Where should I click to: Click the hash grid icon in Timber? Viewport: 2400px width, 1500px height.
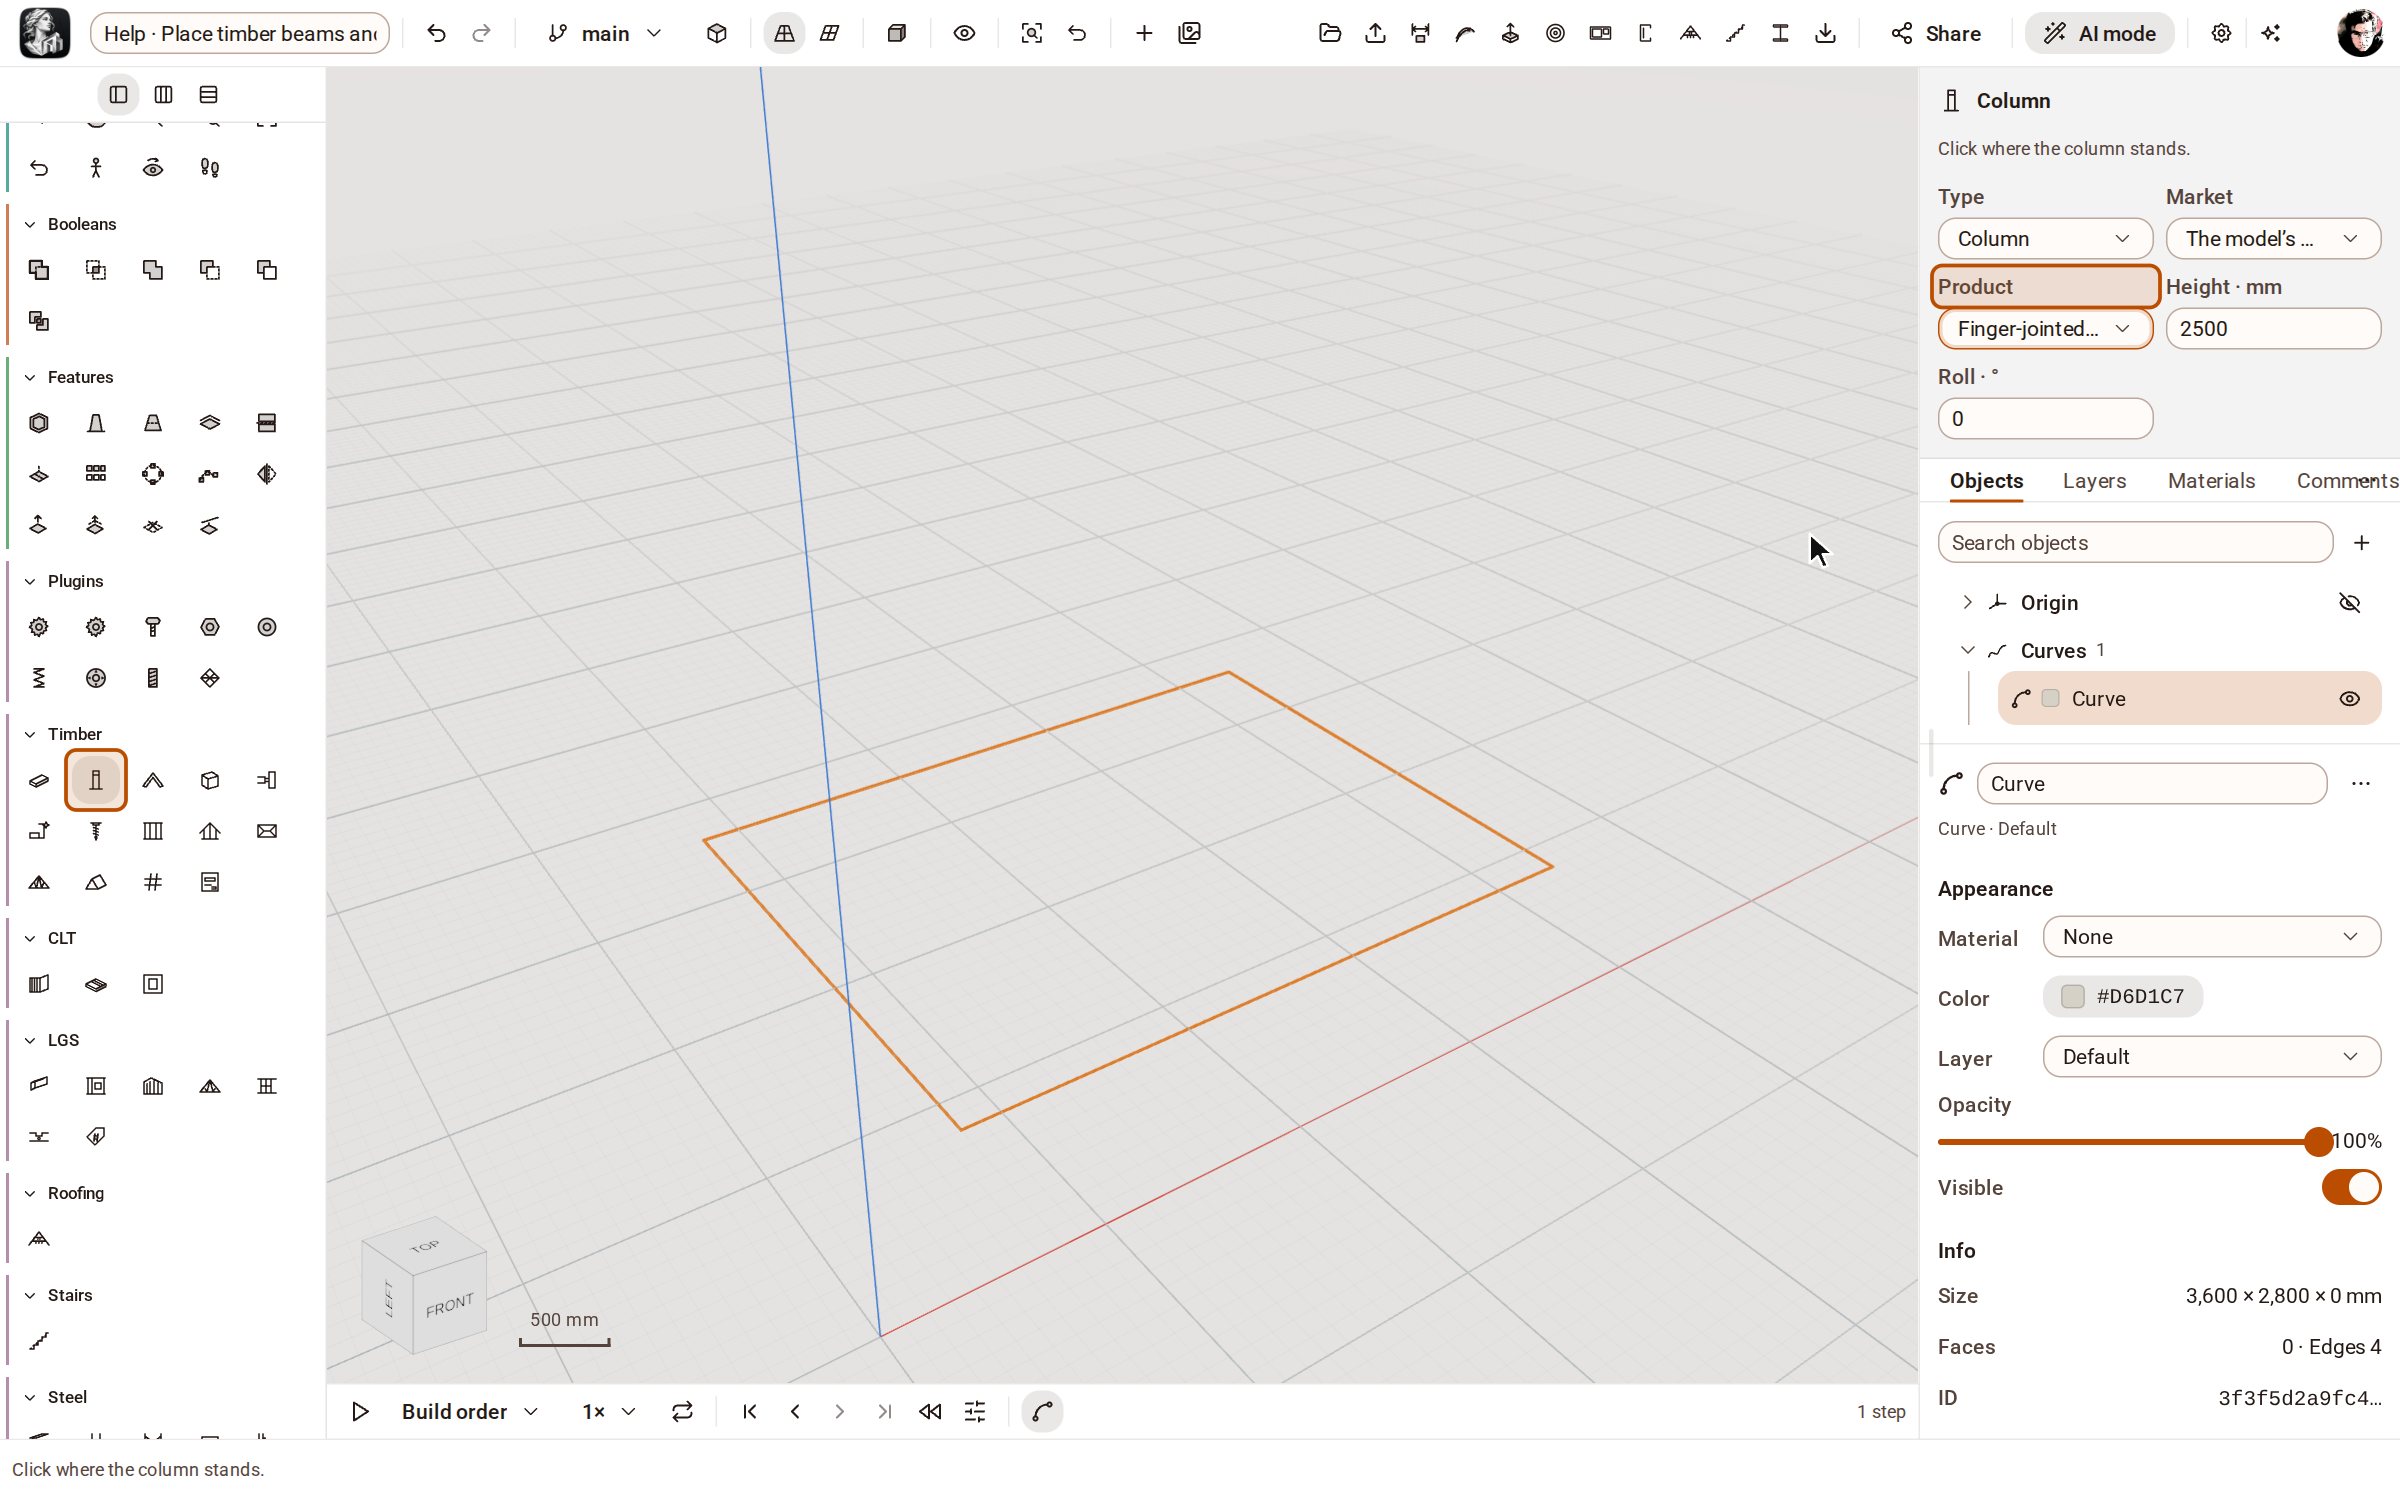pyautogui.click(x=153, y=882)
